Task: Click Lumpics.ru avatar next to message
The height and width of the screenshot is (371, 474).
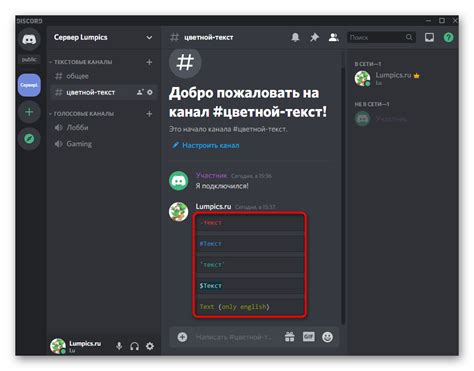Action: point(179,211)
